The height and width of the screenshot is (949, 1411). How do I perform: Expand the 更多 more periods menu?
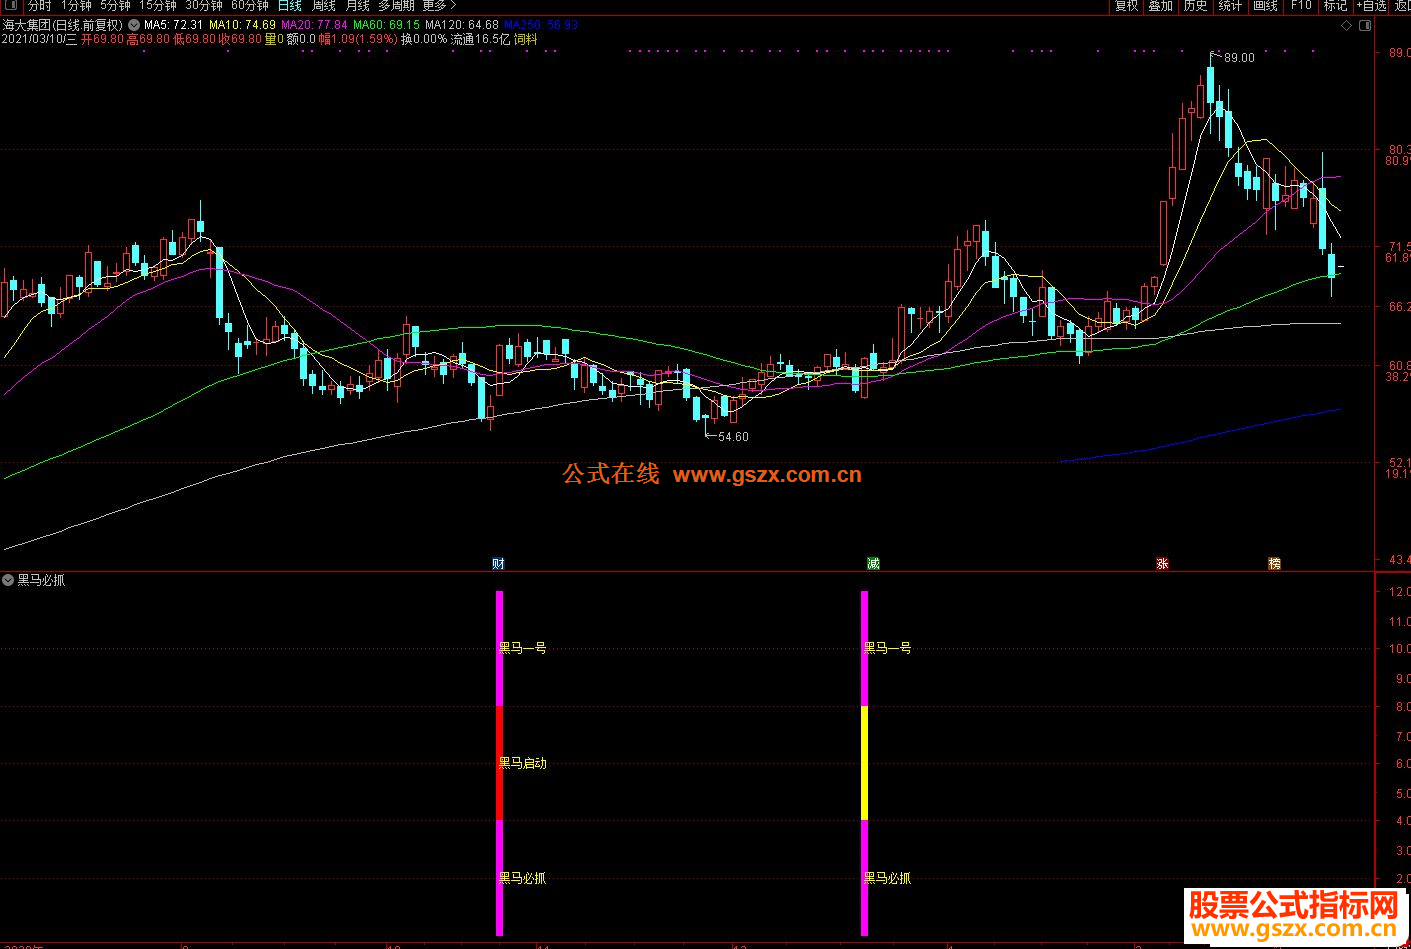coord(439,6)
